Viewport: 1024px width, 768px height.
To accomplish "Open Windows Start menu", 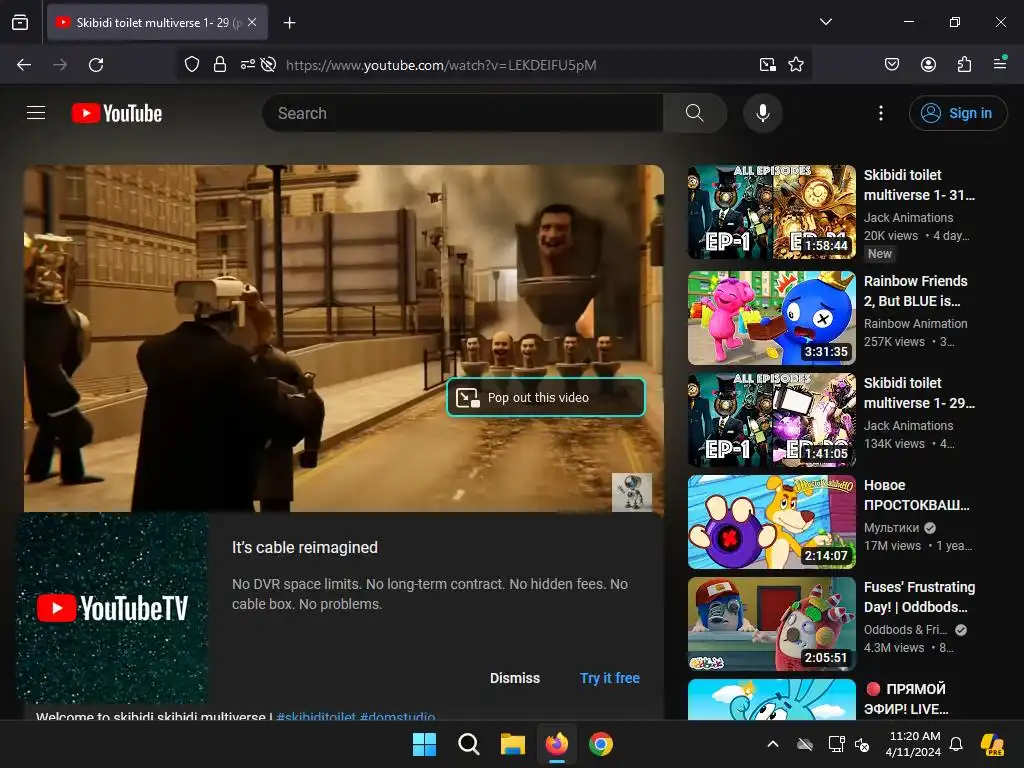I will 424,744.
